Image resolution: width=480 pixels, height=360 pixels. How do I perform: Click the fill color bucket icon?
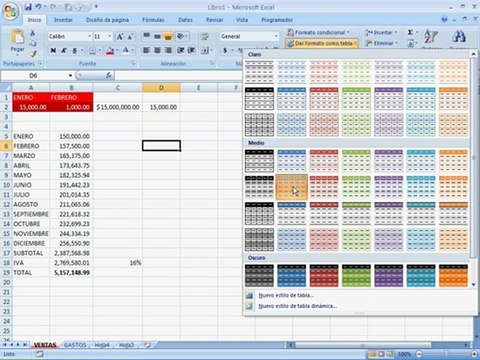(110, 51)
